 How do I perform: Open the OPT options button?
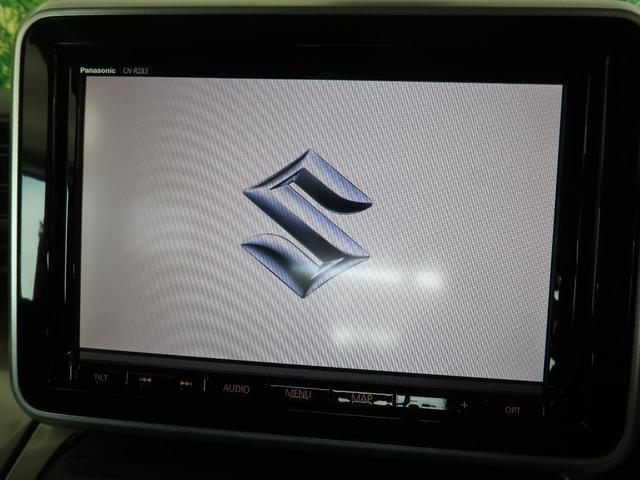pos(513,410)
